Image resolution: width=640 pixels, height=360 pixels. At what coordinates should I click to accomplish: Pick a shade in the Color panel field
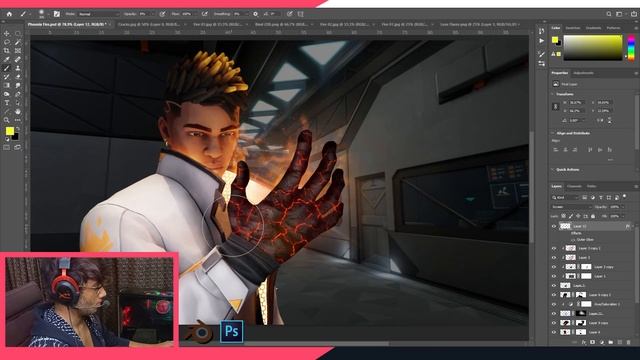(593, 48)
